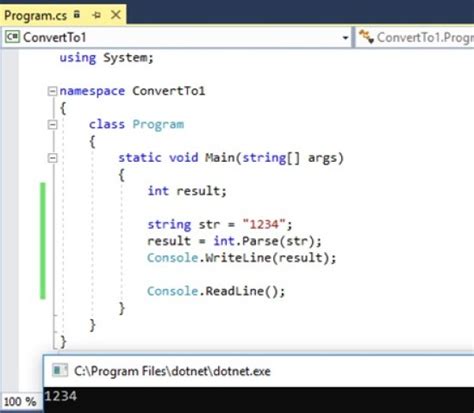Click the 'args' parameter name

coord(322,158)
